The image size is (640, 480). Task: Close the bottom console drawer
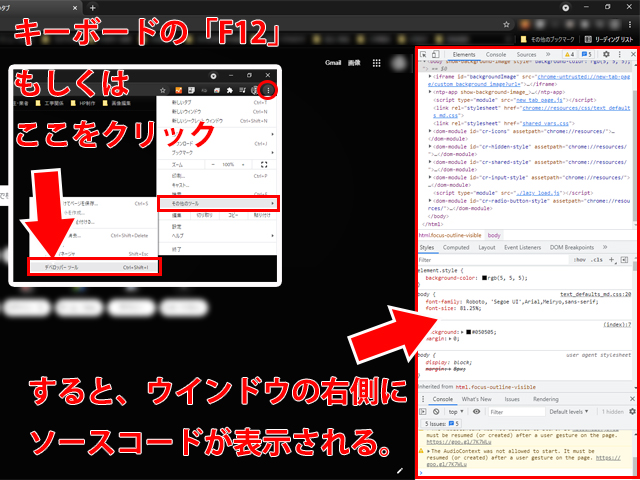pos(632,399)
